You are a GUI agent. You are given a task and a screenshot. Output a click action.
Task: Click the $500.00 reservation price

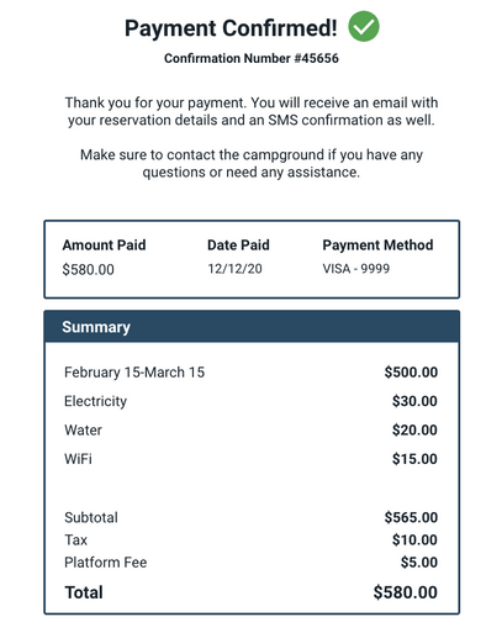point(411,372)
